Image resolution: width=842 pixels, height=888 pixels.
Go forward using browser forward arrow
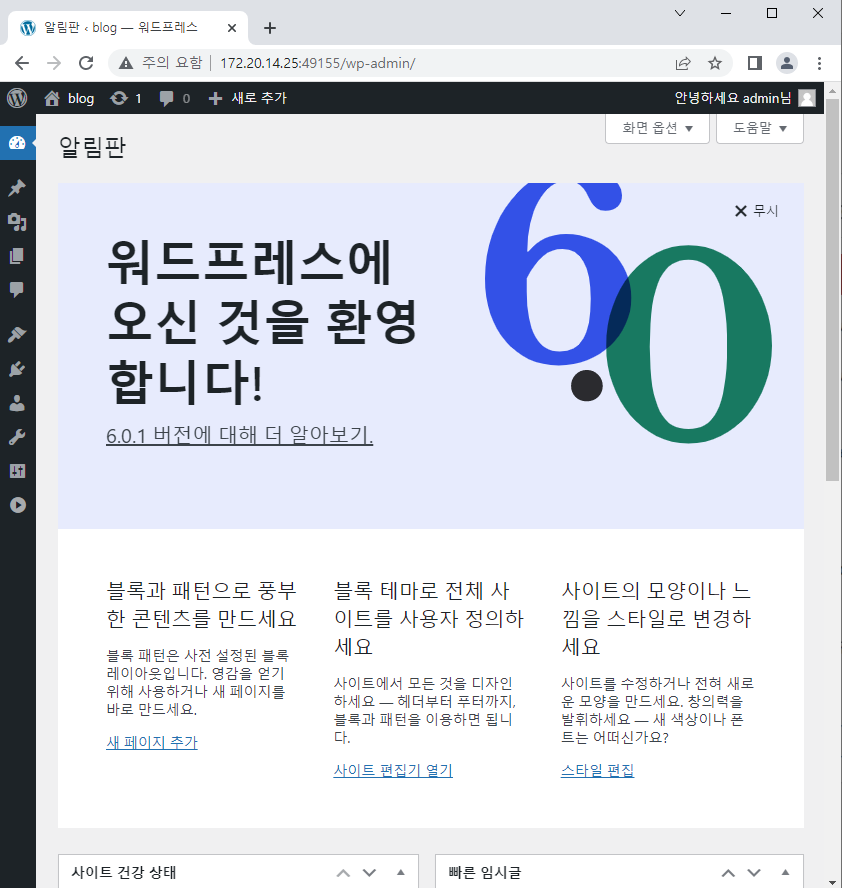tap(54, 63)
